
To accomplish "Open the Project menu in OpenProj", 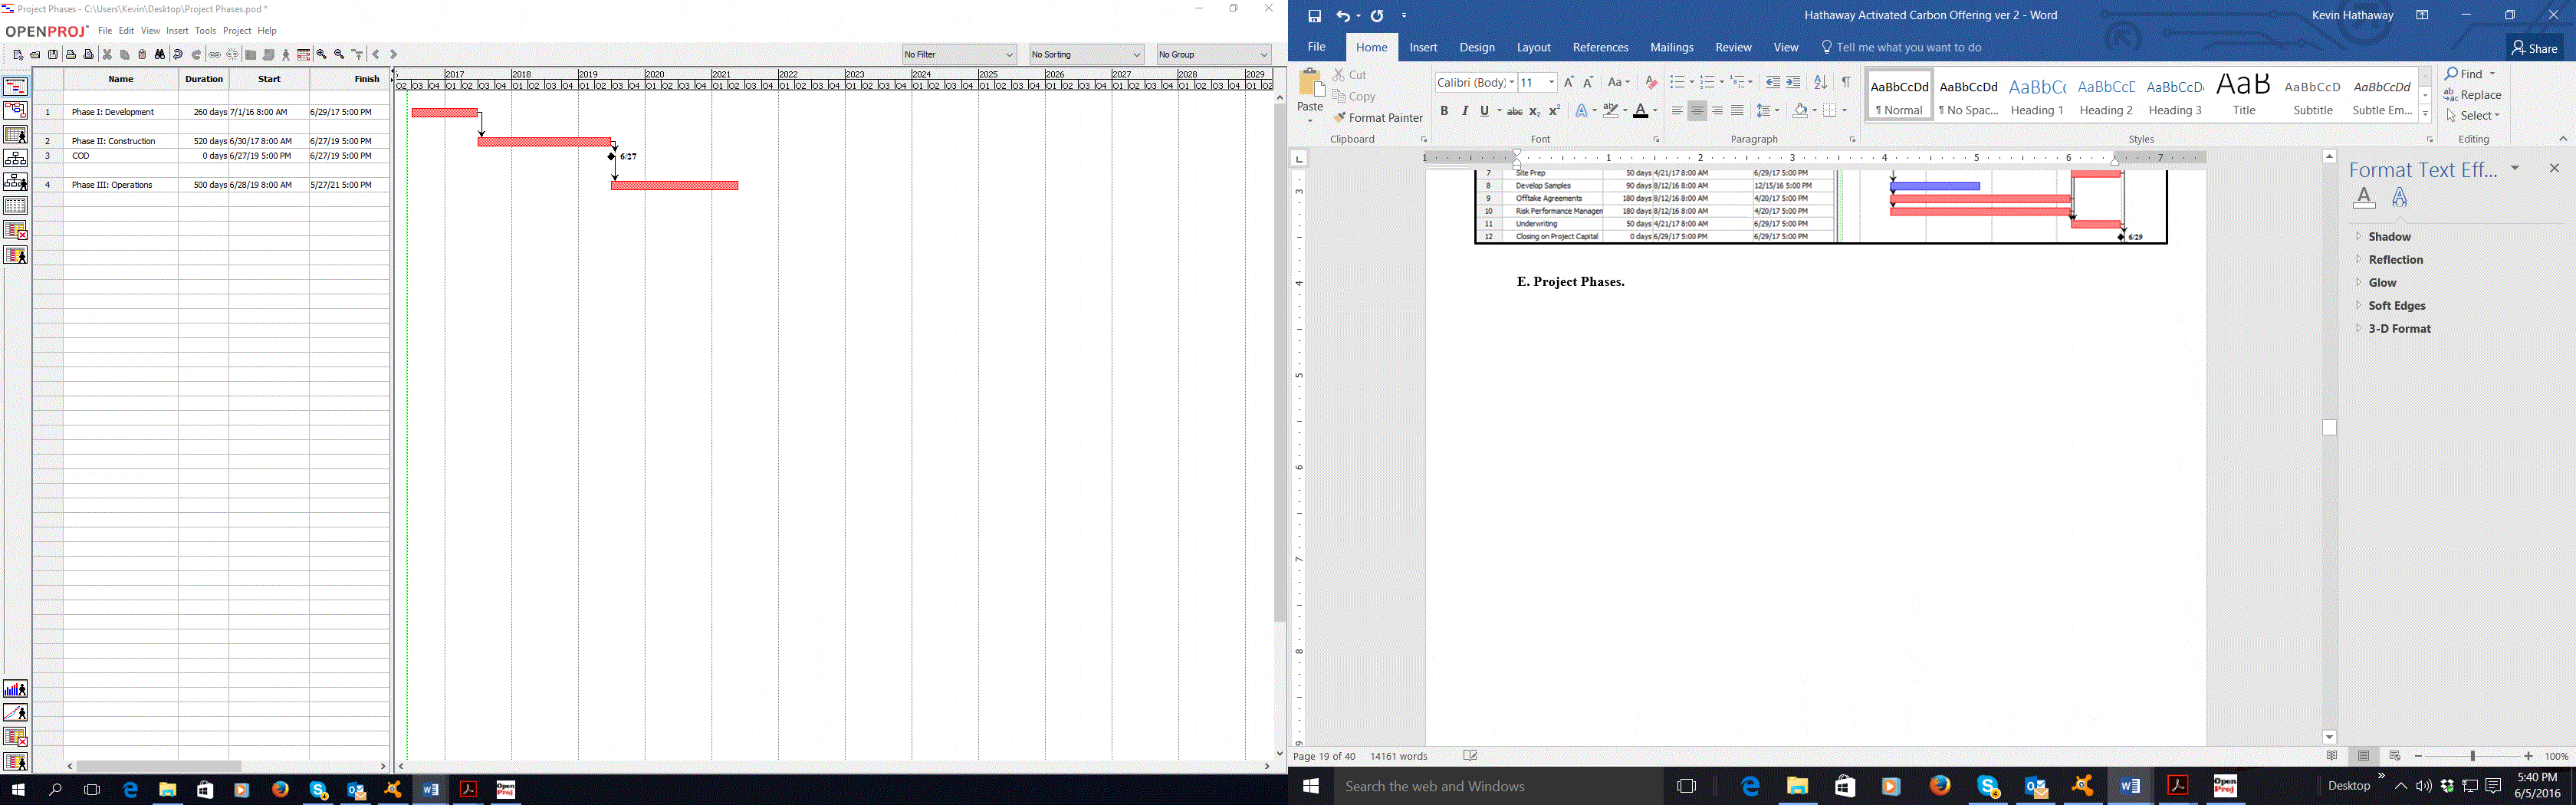I will click(237, 31).
